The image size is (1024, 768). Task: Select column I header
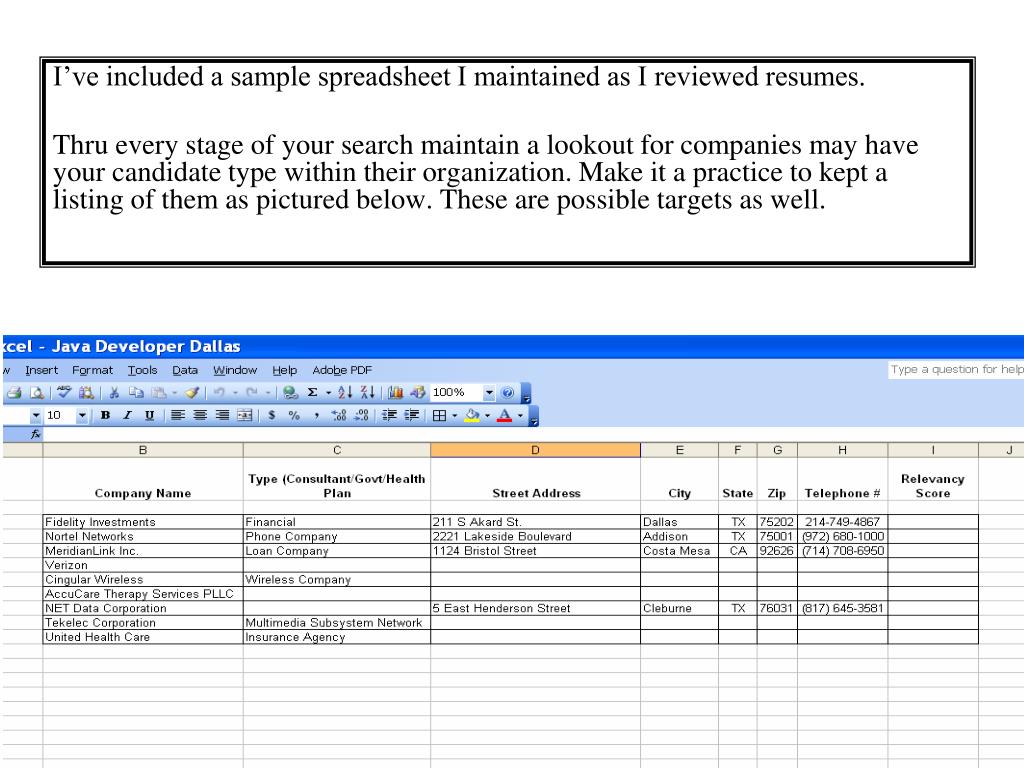(933, 450)
